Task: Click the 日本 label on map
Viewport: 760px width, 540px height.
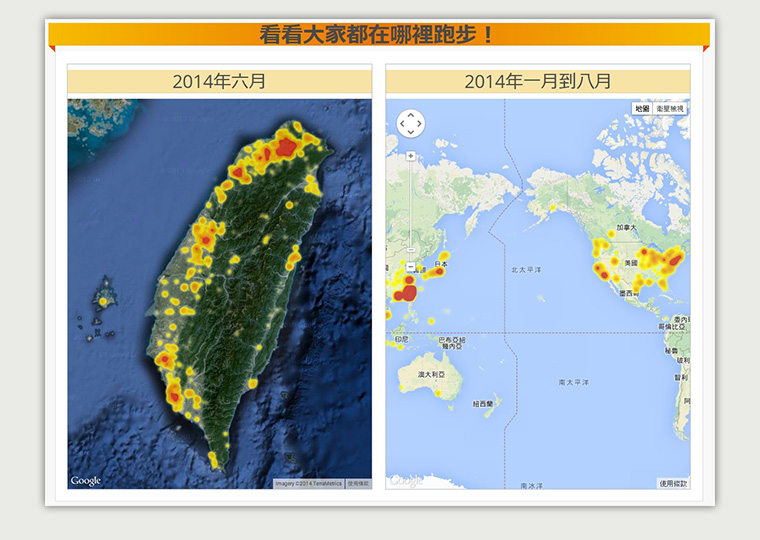Action: 441,264
